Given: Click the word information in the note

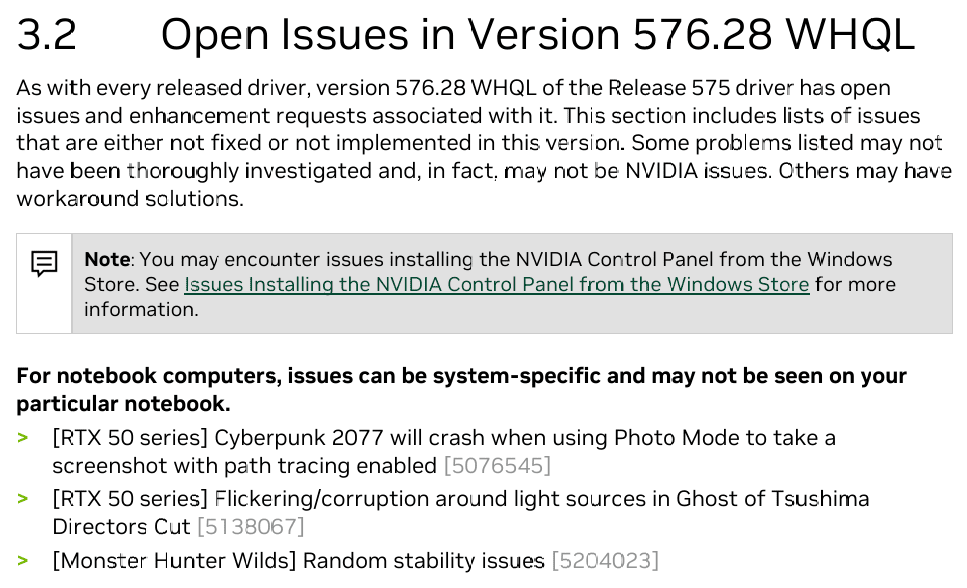Looking at the screenshot, I should pyautogui.click(x=141, y=310).
